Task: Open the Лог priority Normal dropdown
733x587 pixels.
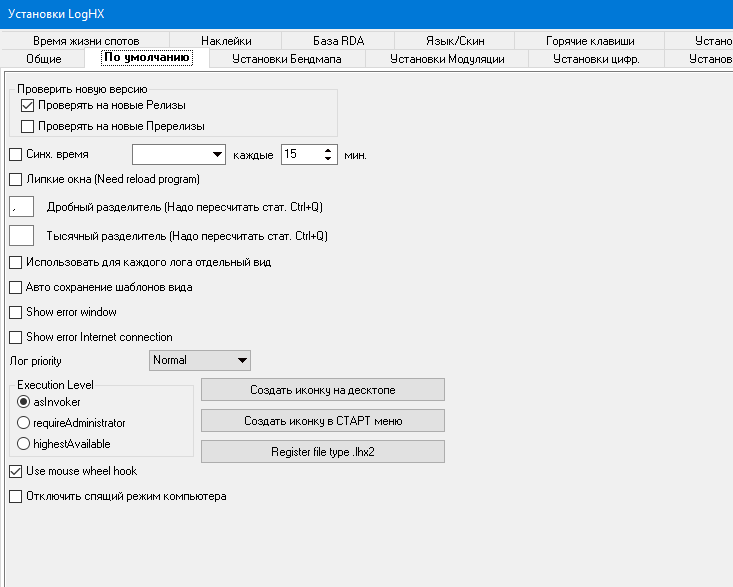Action: tap(200, 360)
